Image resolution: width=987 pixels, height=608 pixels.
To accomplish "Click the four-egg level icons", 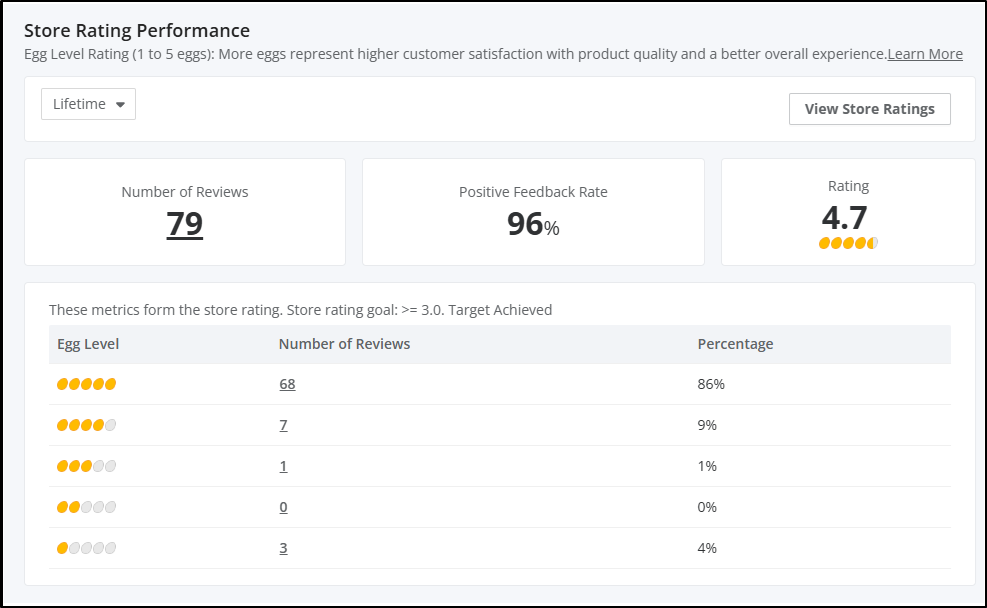I will coord(86,425).
